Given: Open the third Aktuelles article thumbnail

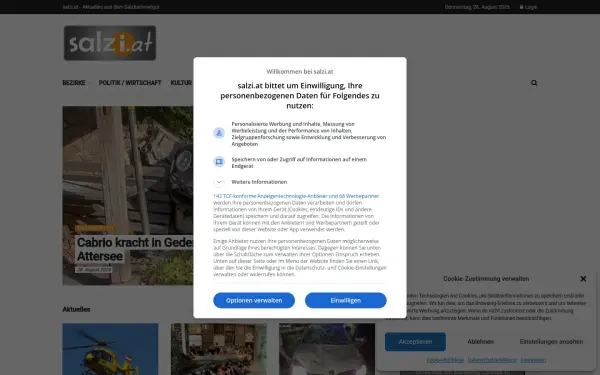Looking at the screenshot, I should click(327, 349).
